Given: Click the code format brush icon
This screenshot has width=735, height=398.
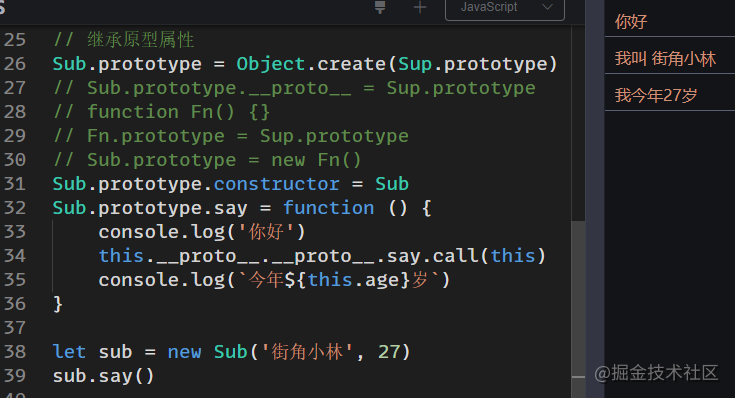Looking at the screenshot, I should tap(380, 7).
